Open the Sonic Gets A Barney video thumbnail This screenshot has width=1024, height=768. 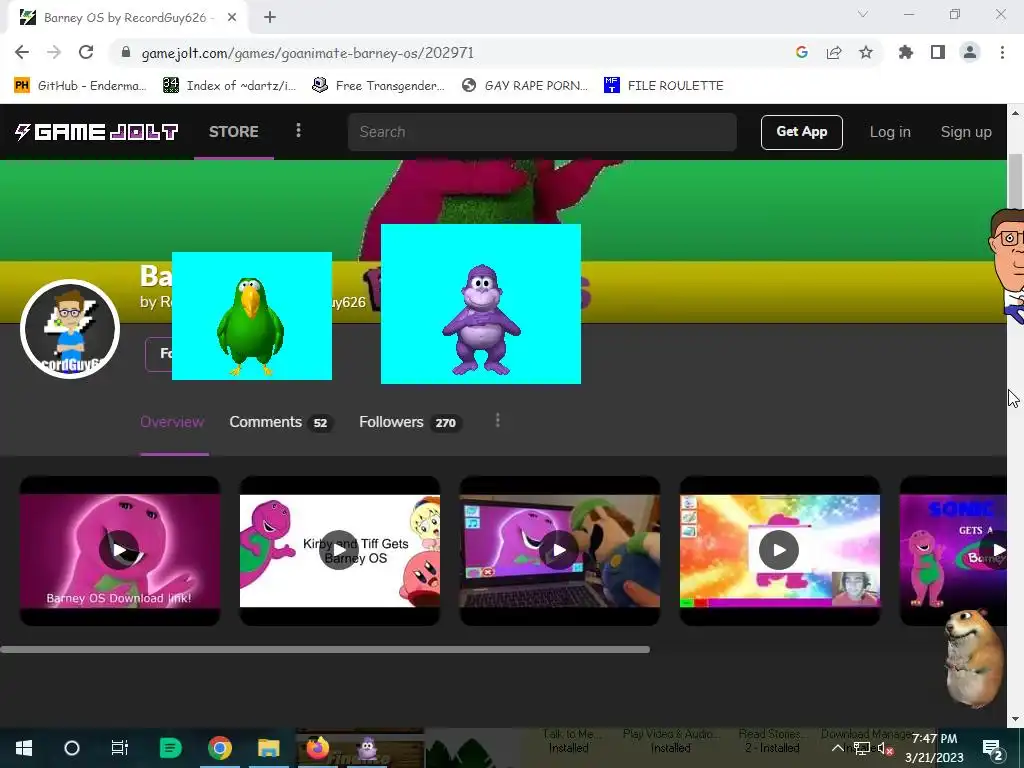click(953, 550)
